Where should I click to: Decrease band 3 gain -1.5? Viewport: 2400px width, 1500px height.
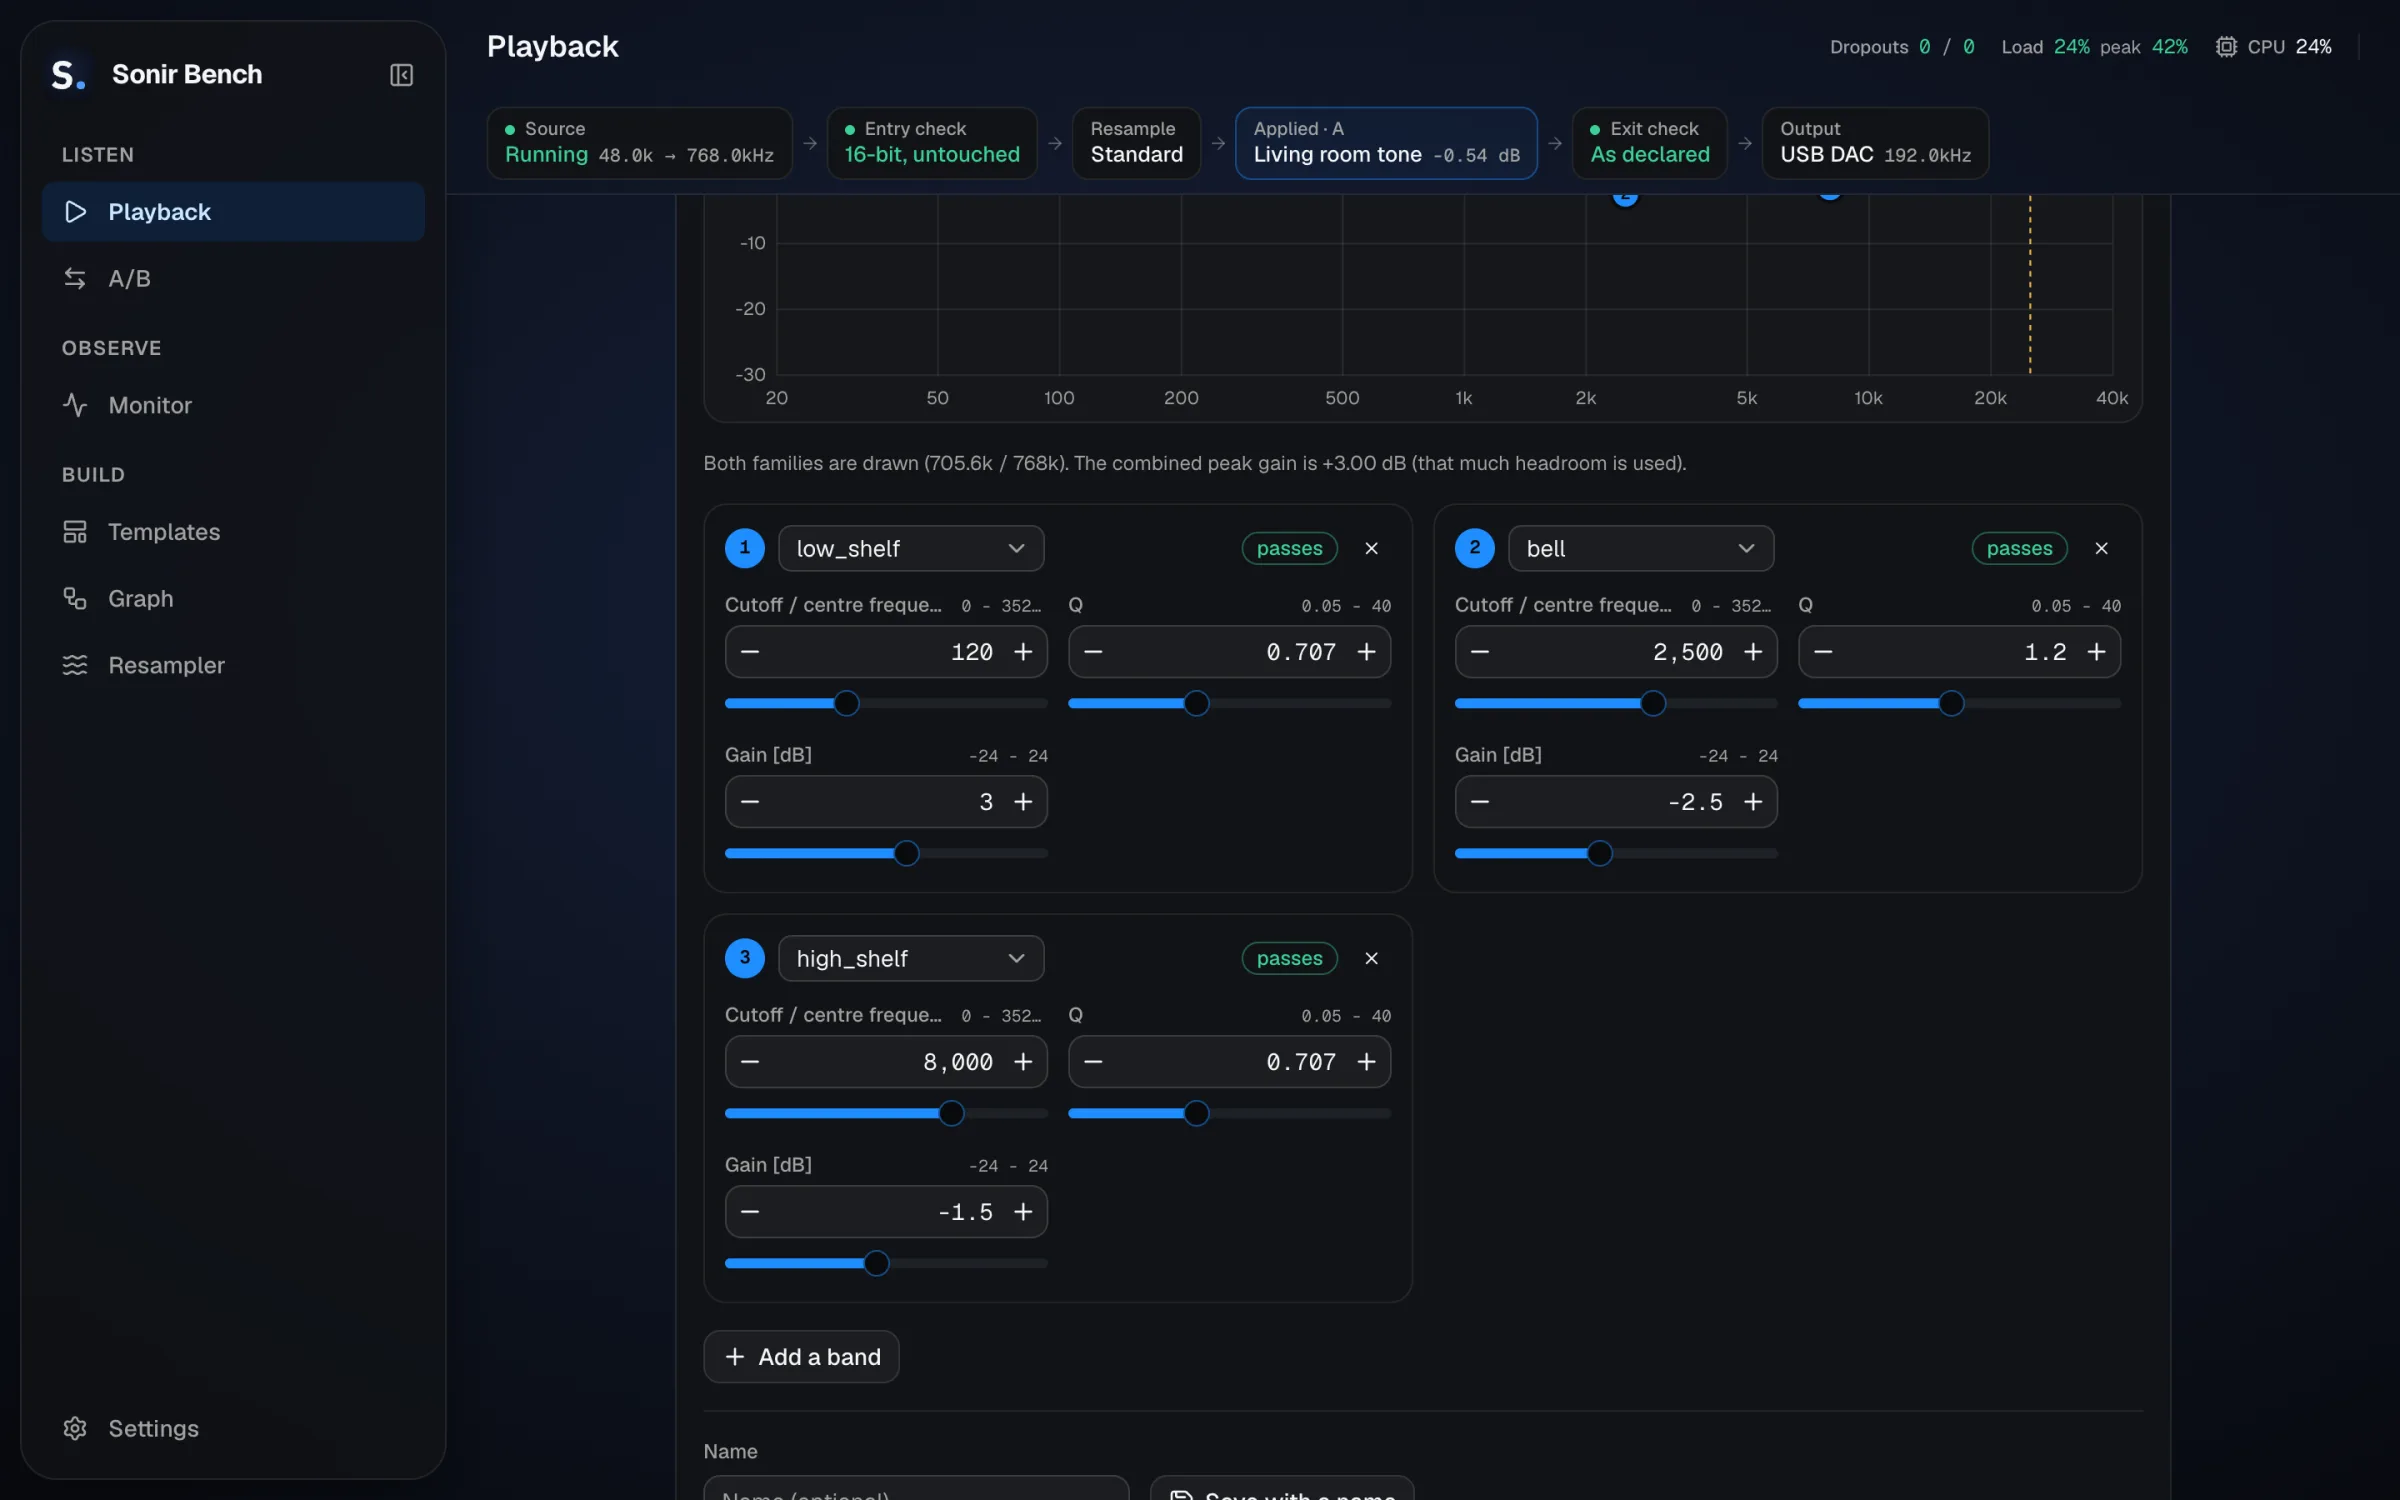coord(750,1212)
